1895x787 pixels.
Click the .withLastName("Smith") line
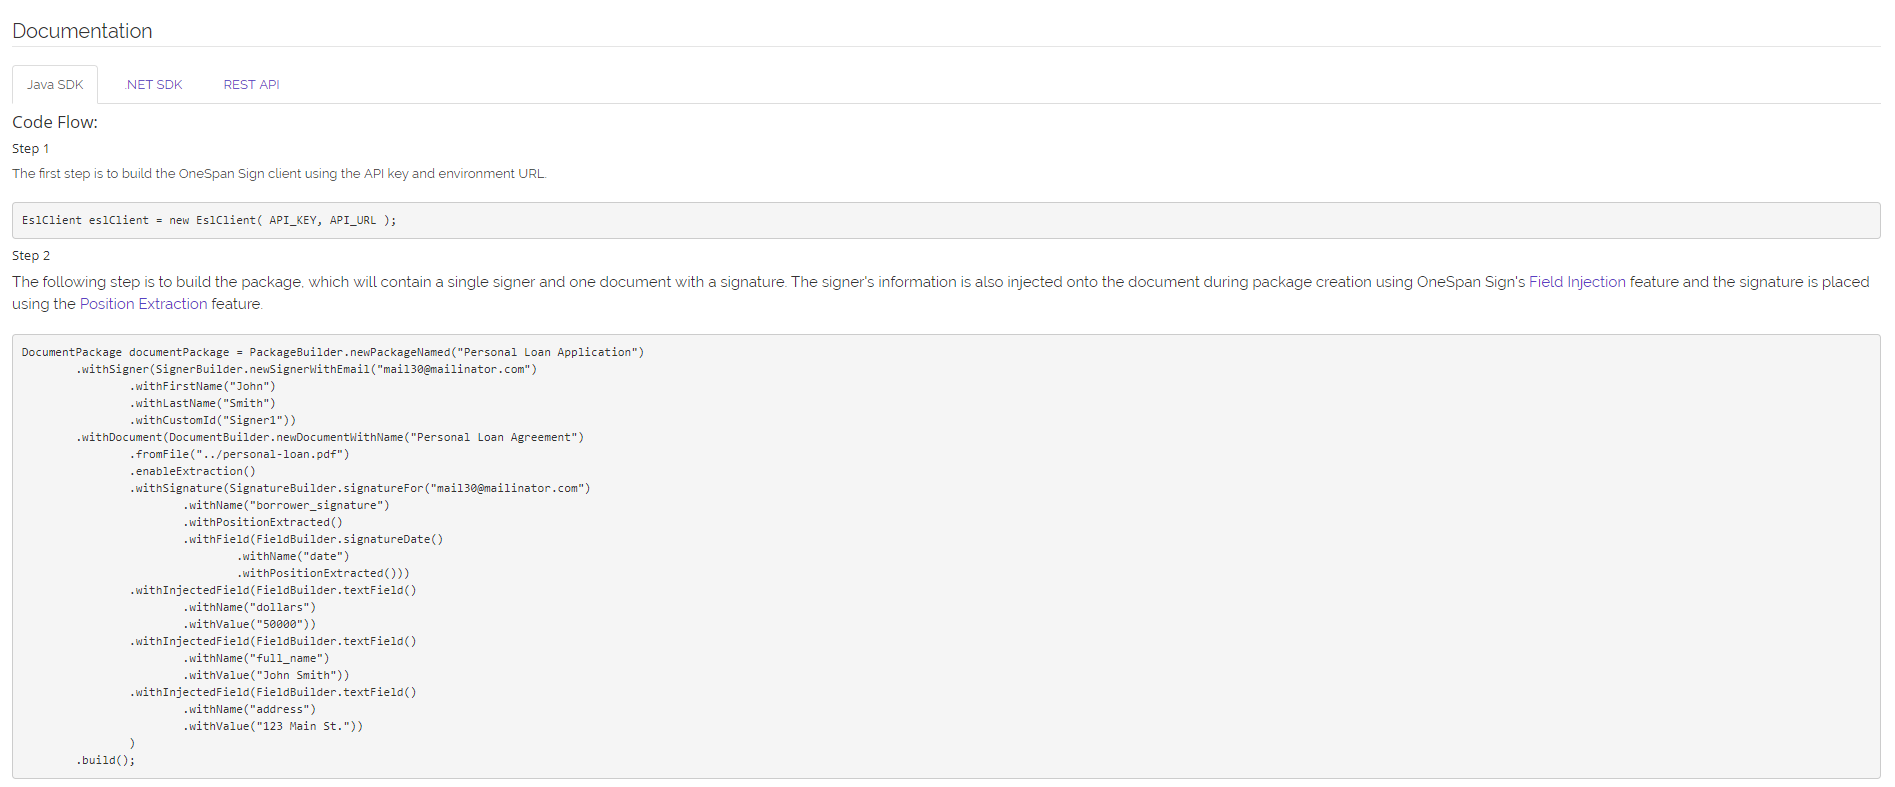click(x=202, y=403)
